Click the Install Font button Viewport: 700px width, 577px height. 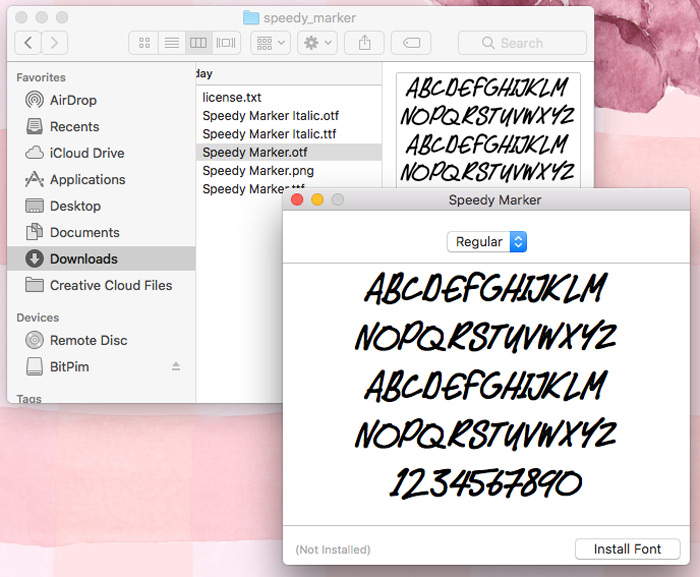pos(627,549)
